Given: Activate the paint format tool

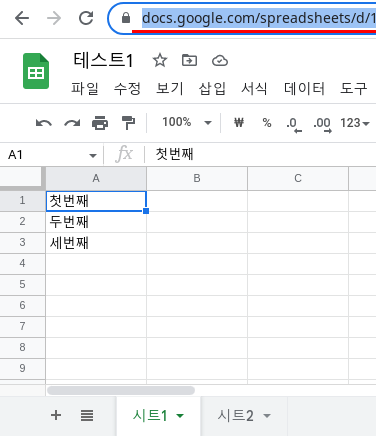Looking at the screenshot, I should [x=128, y=123].
